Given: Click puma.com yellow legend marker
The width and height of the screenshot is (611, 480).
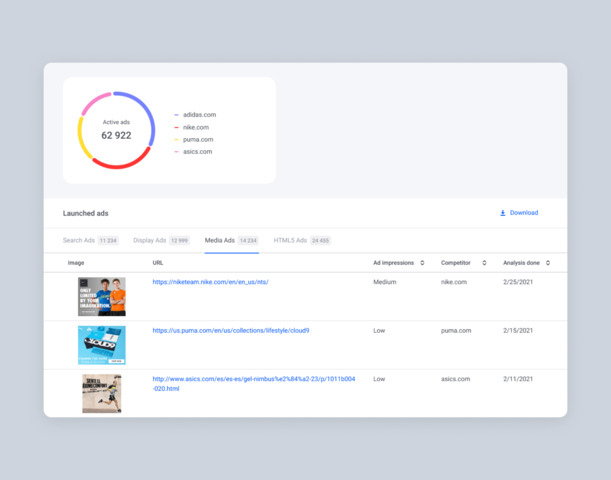Looking at the screenshot, I should pyautogui.click(x=177, y=139).
